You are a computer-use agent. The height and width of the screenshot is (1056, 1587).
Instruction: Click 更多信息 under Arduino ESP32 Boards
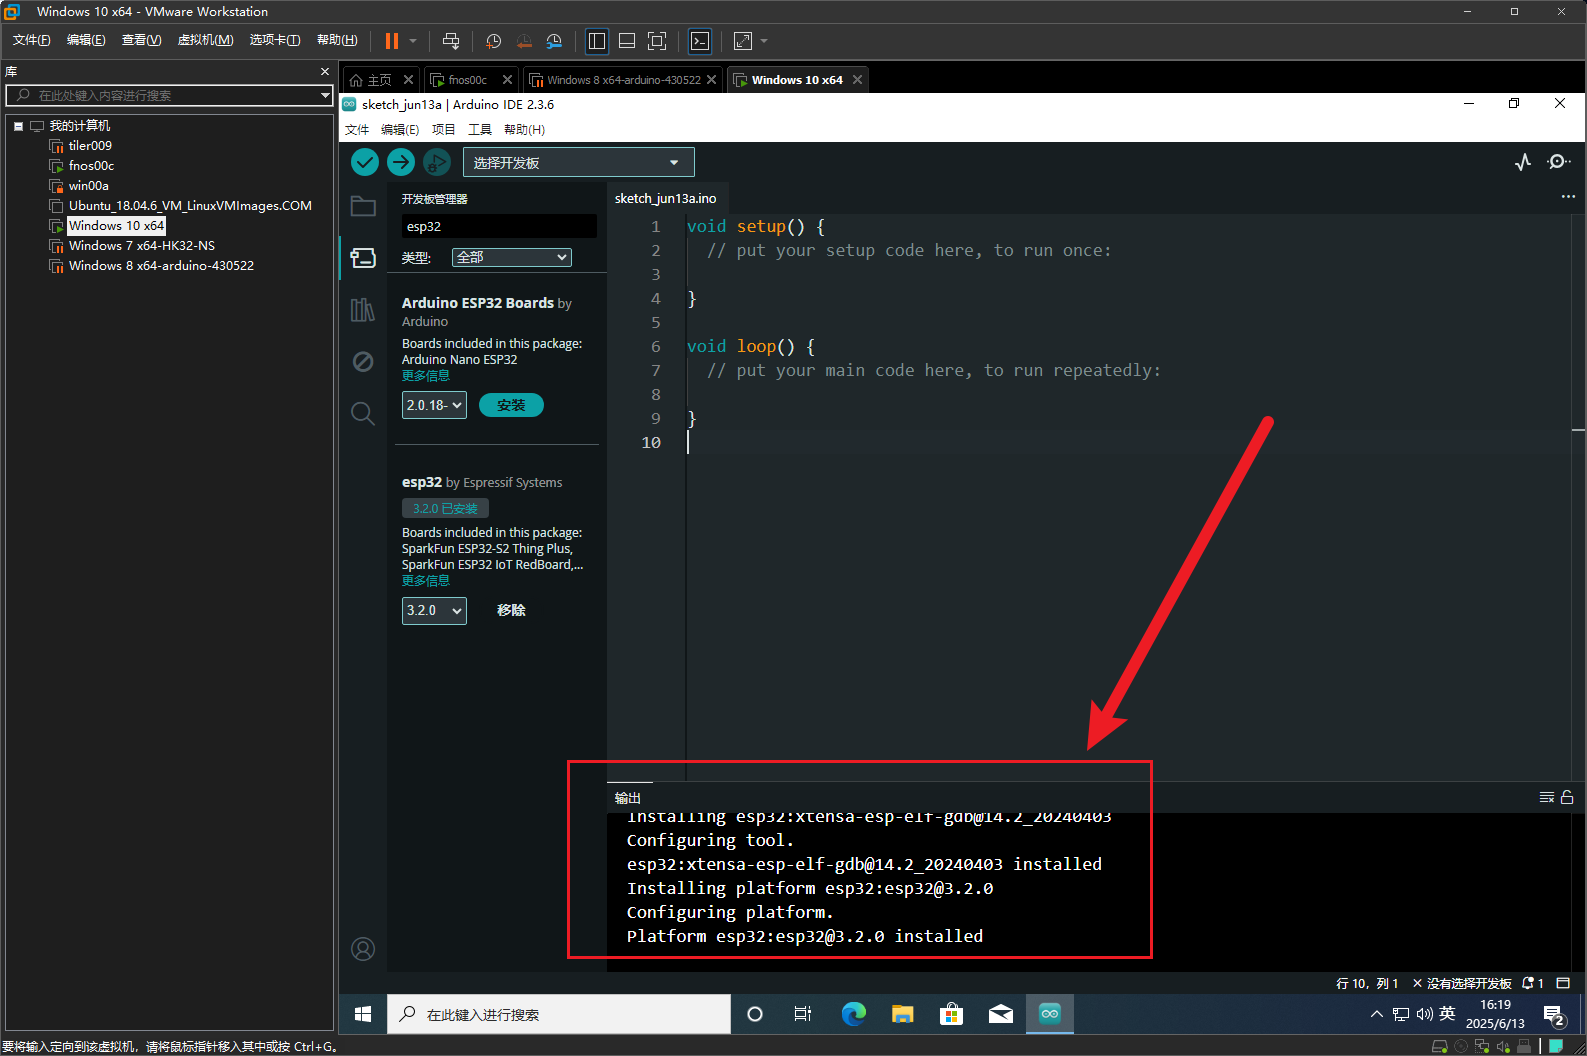click(426, 376)
